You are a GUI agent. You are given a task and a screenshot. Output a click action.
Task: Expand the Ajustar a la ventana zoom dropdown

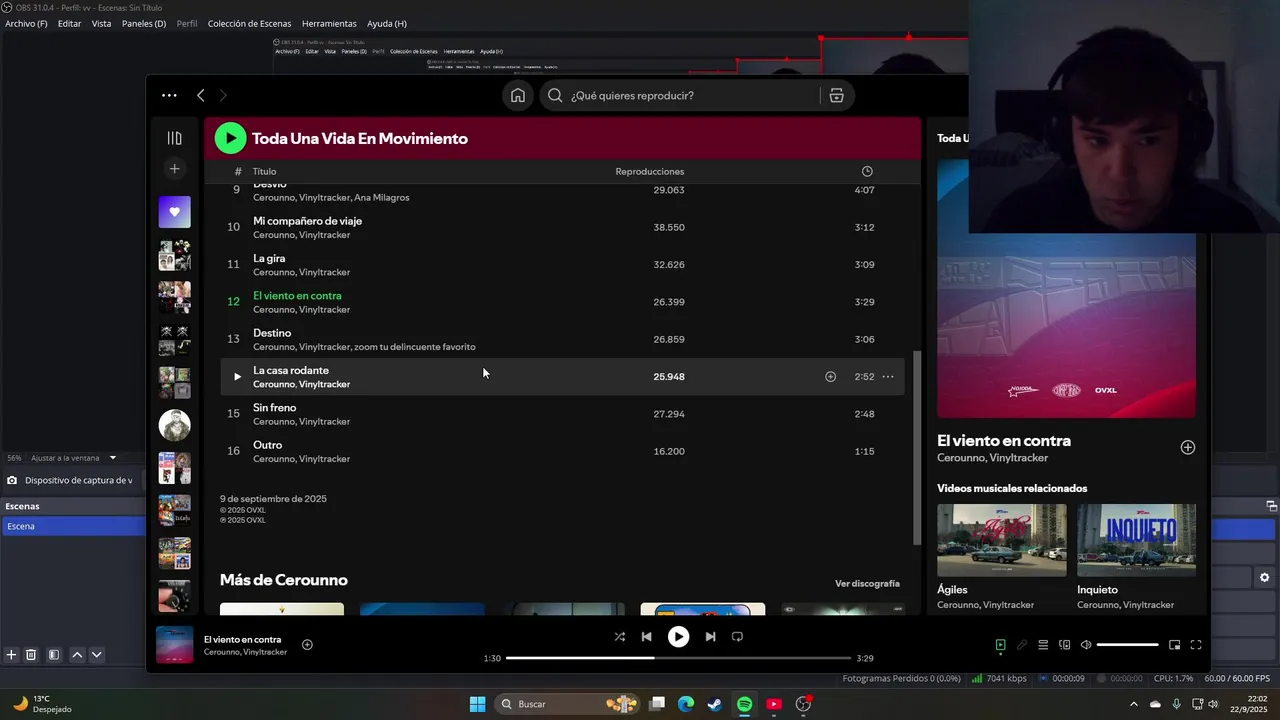tap(112, 458)
